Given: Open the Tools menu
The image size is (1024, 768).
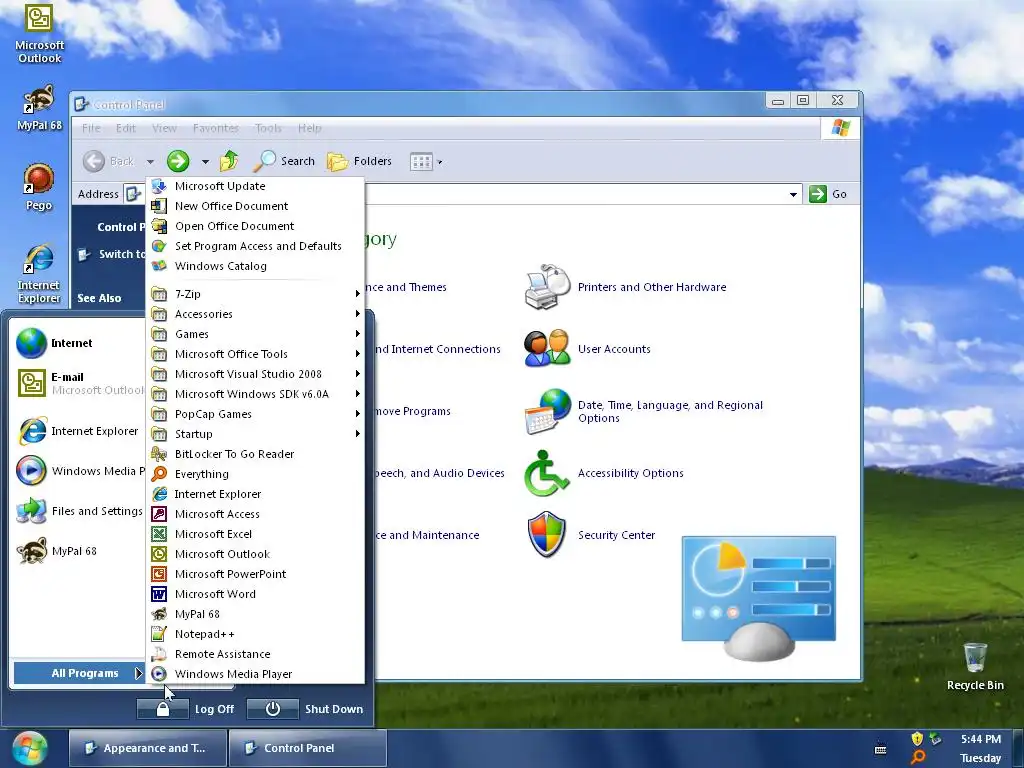Looking at the screenshot, I should pyautogui.click(x=268, y=129).
